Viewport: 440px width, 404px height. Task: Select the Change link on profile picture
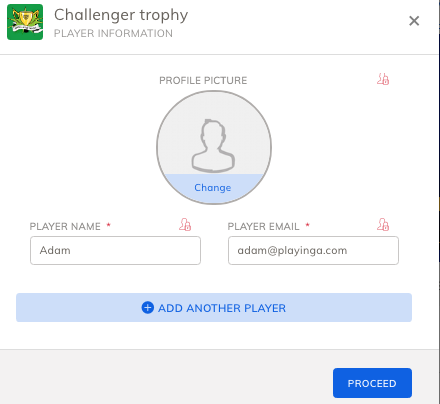pos(213,188)
